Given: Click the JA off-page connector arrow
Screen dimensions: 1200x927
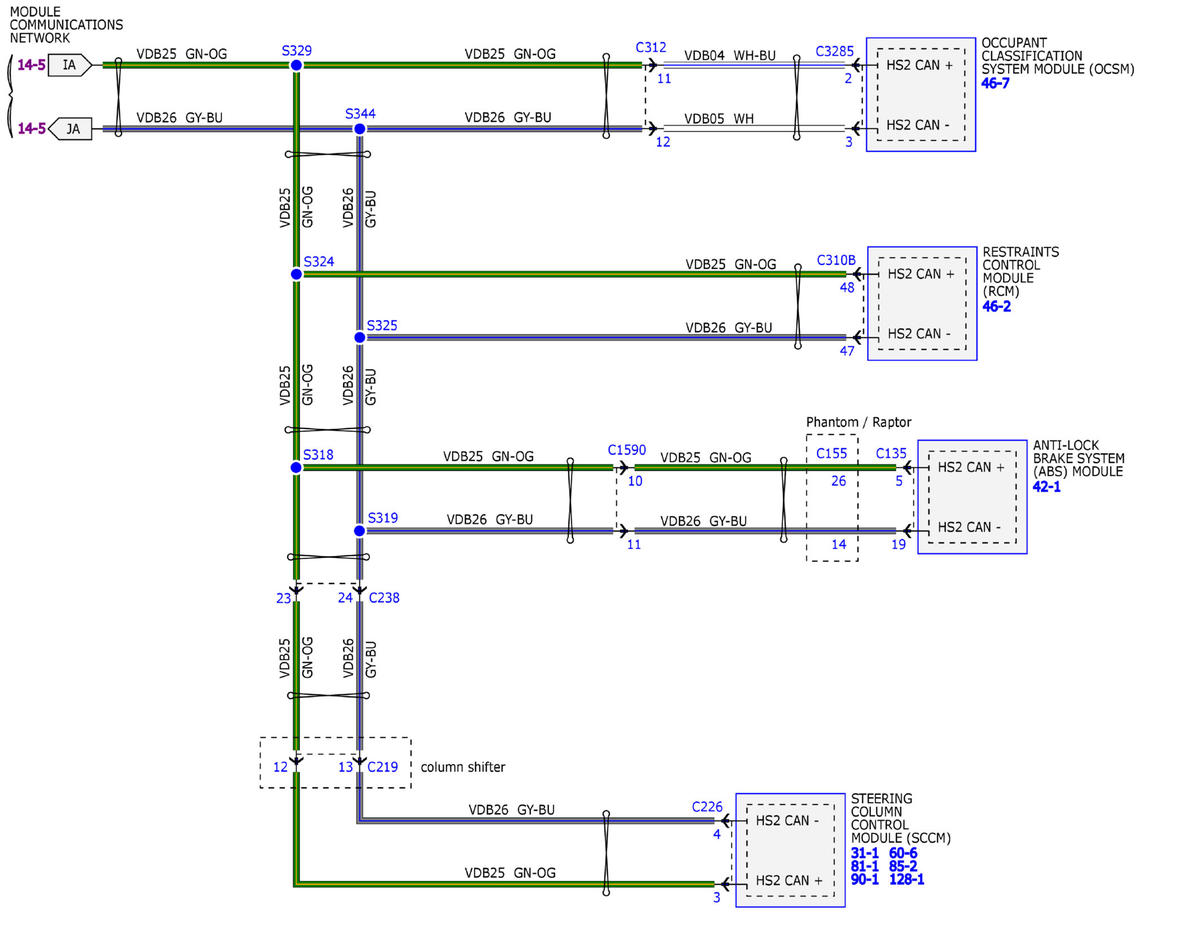Looking at the screenshot, I should (71, 129).
